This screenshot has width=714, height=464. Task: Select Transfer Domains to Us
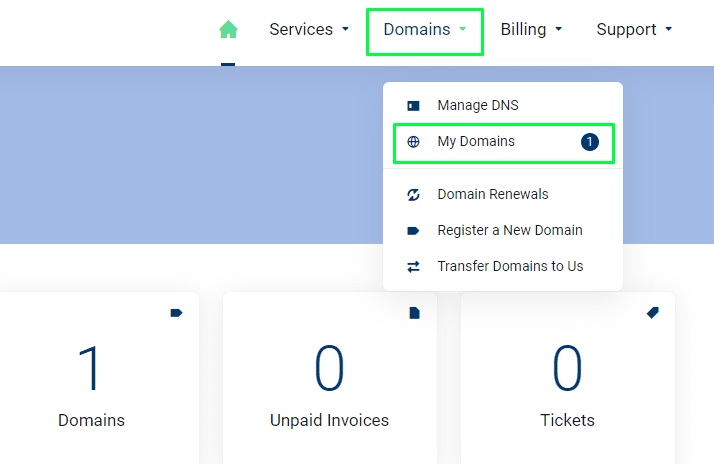(503, 266)
